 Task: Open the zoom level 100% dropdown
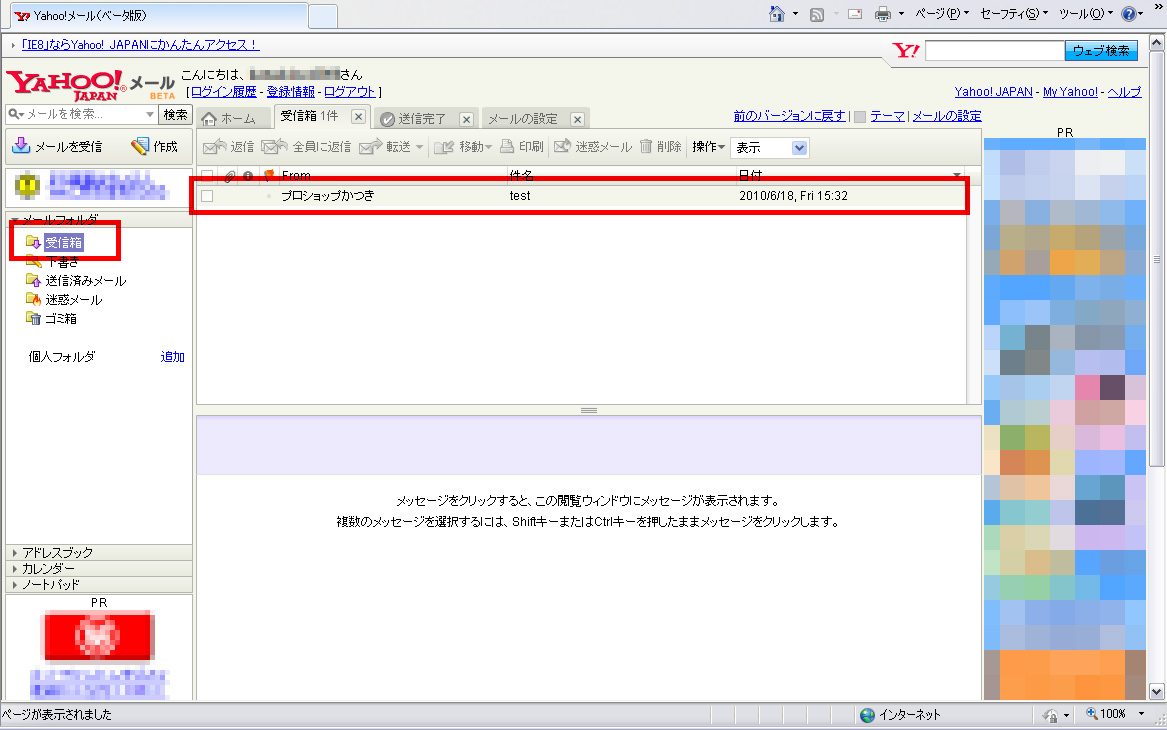tap(1142, 714)
